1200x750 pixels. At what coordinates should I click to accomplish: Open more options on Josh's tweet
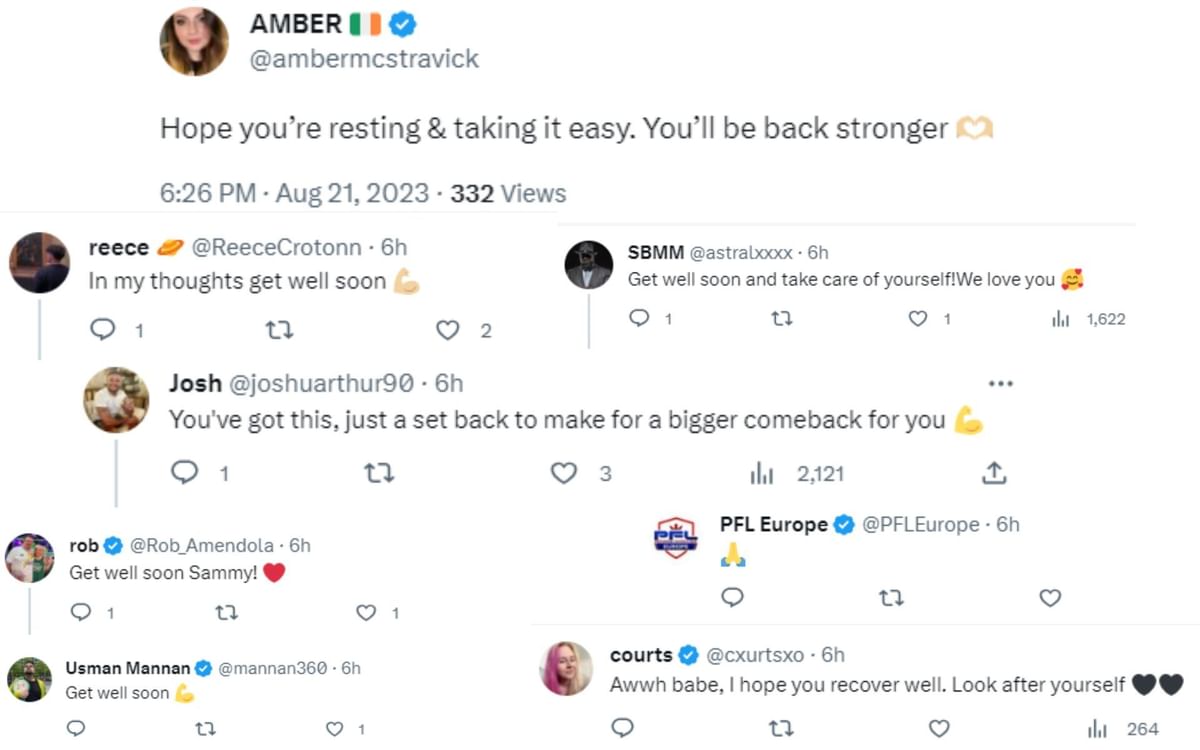pyautogui.click(x=1000, y=384)
